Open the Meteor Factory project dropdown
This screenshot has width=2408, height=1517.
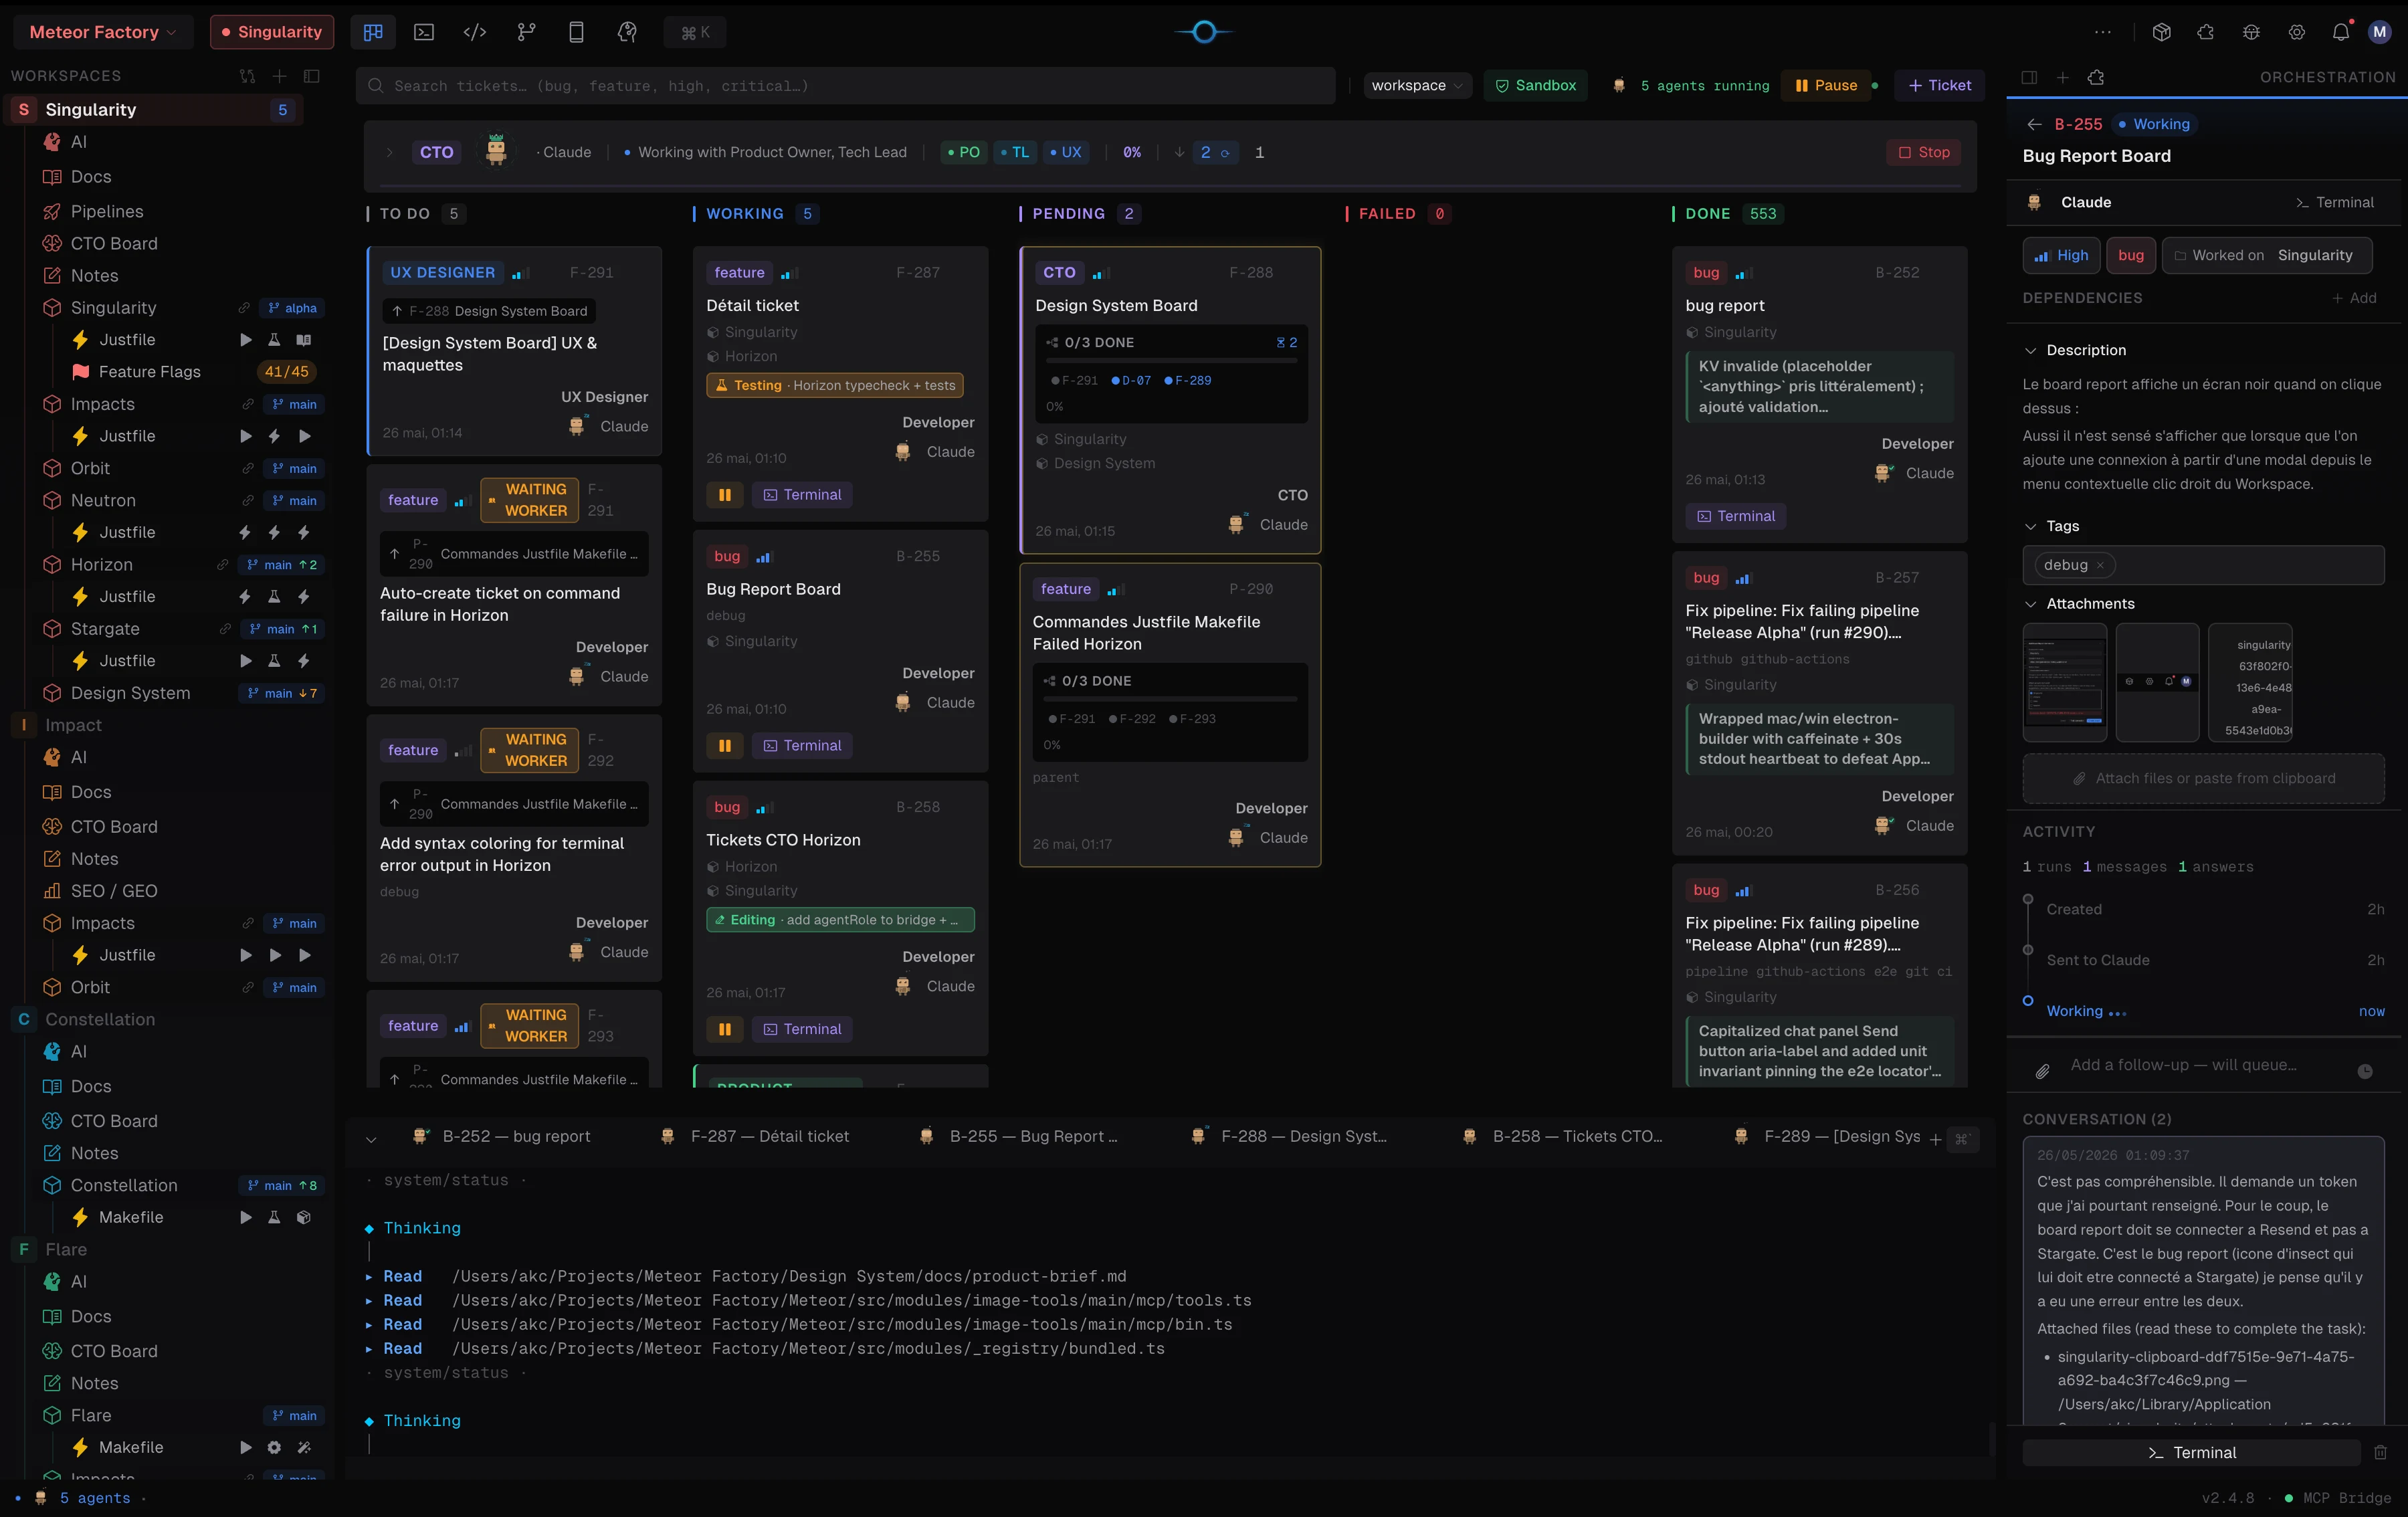click(103, 32)
